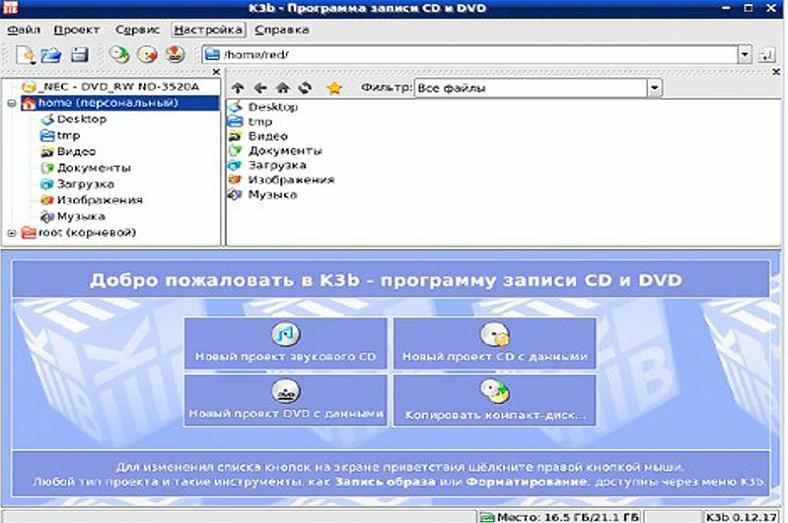Select tmp in the folder tree

(68, 136)
